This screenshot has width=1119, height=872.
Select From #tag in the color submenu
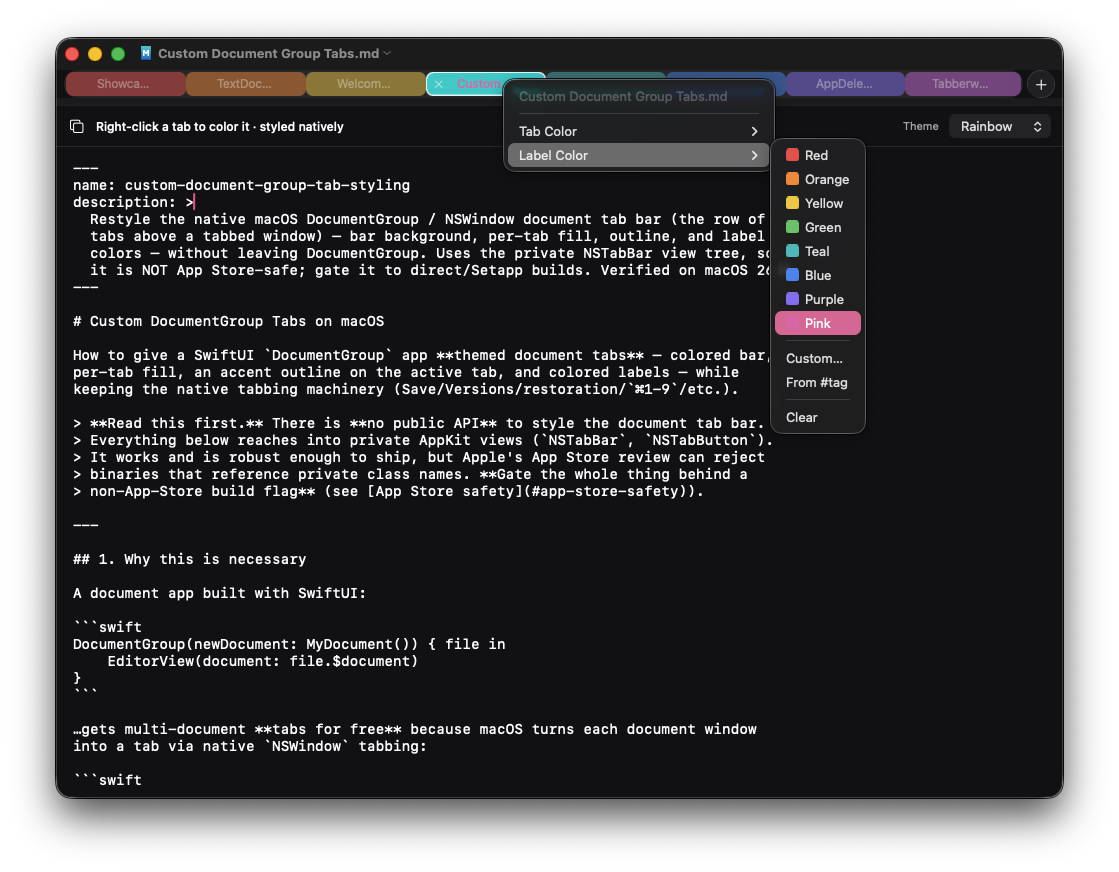818,382
